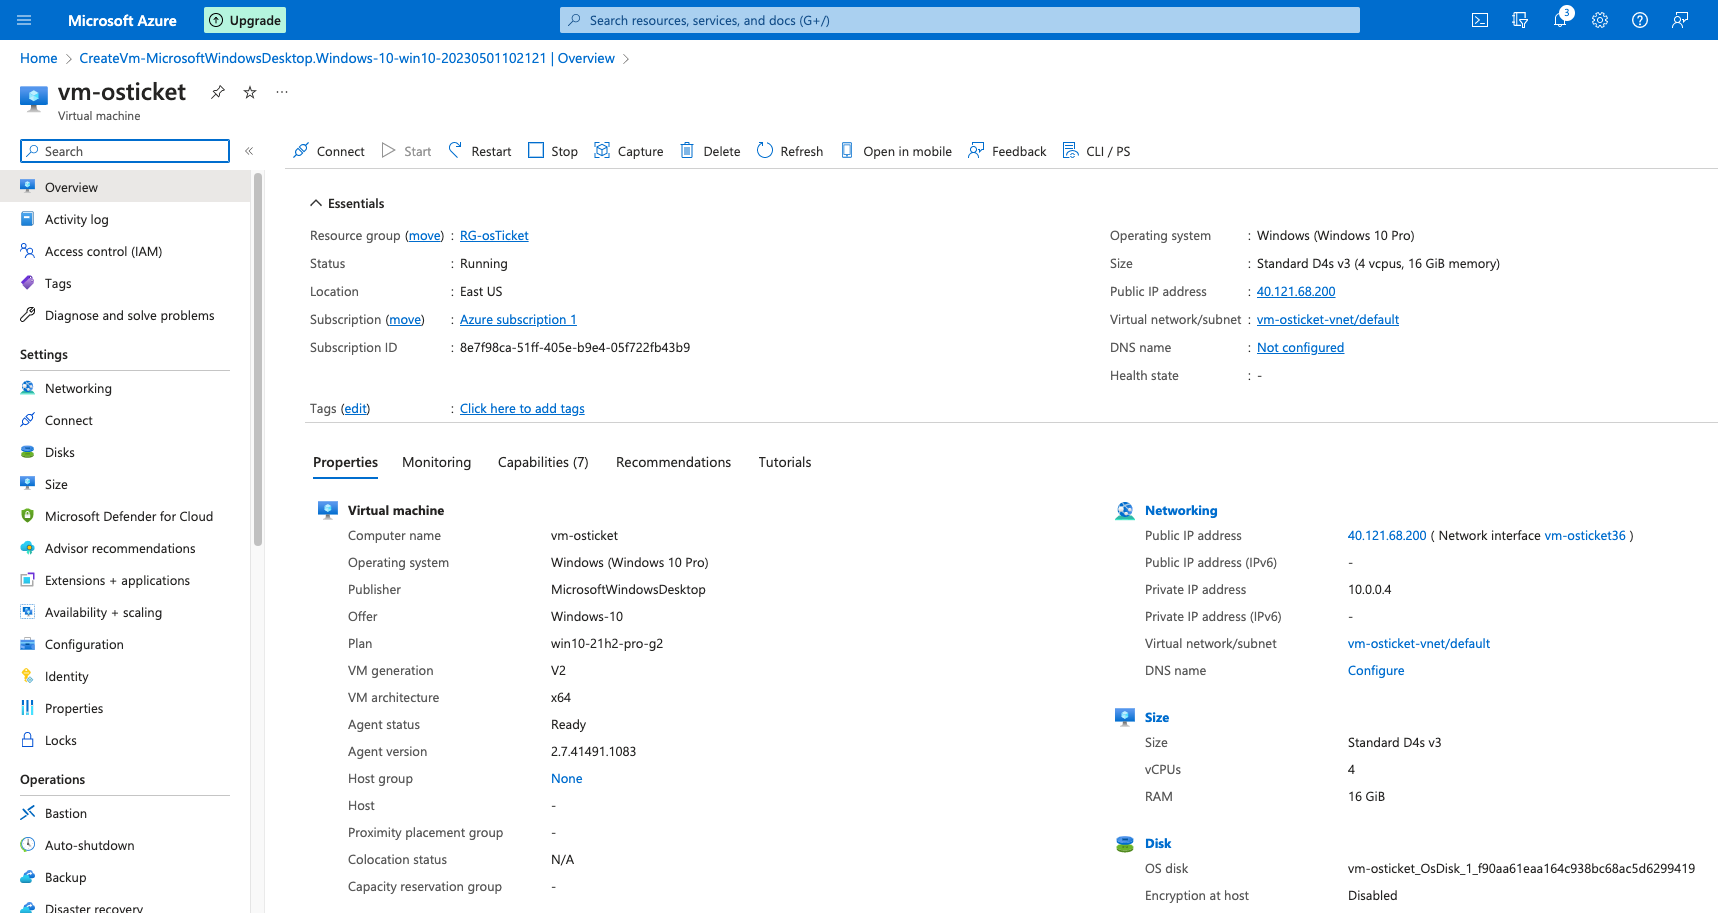Open Cloud Shell from the top bar
Screen dimensions: 1718x913
tap(1479, 20)
